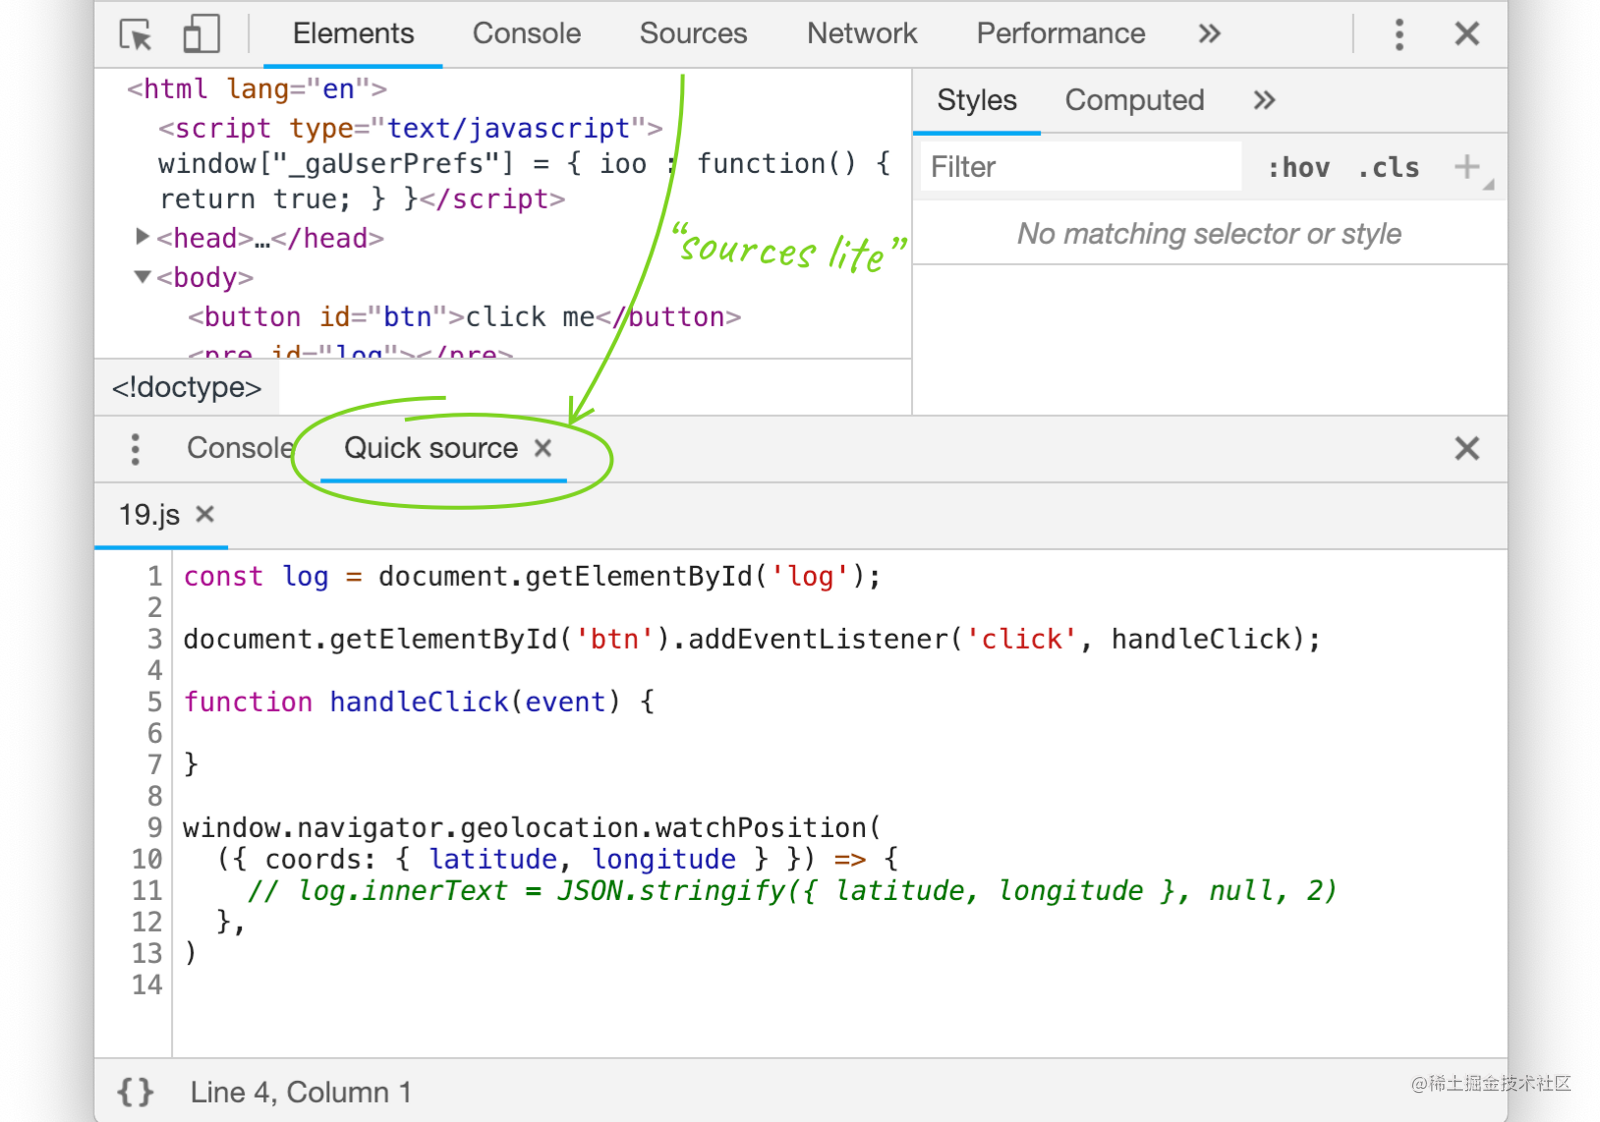Open the DevTools three-dot customize menu
This screenshot has width=1600, height=1122.
[x=1399, y=35]
